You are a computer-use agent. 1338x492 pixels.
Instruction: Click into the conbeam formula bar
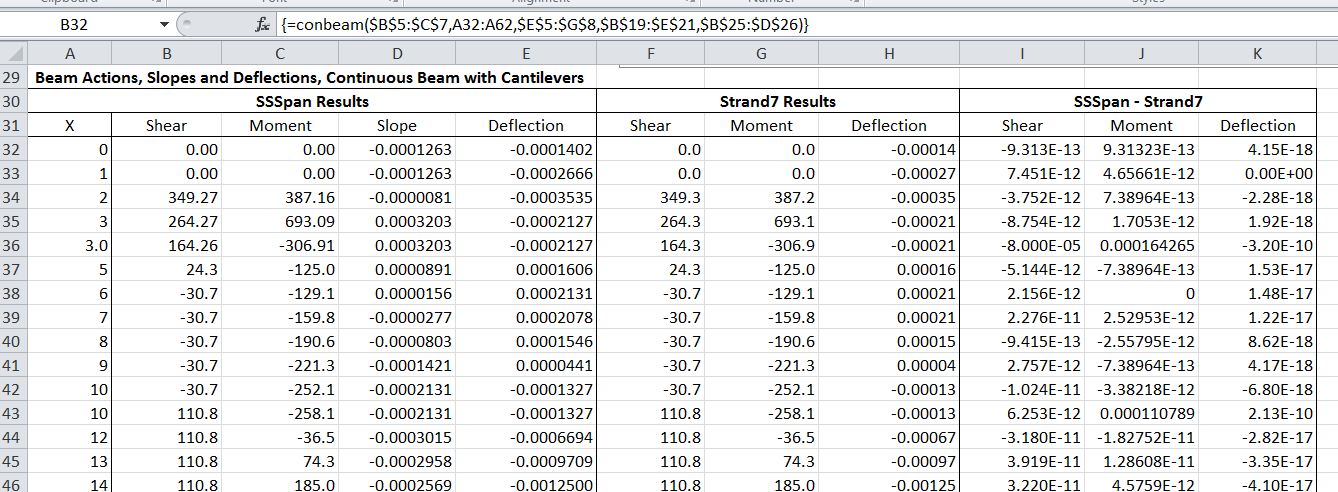[700, 23]
